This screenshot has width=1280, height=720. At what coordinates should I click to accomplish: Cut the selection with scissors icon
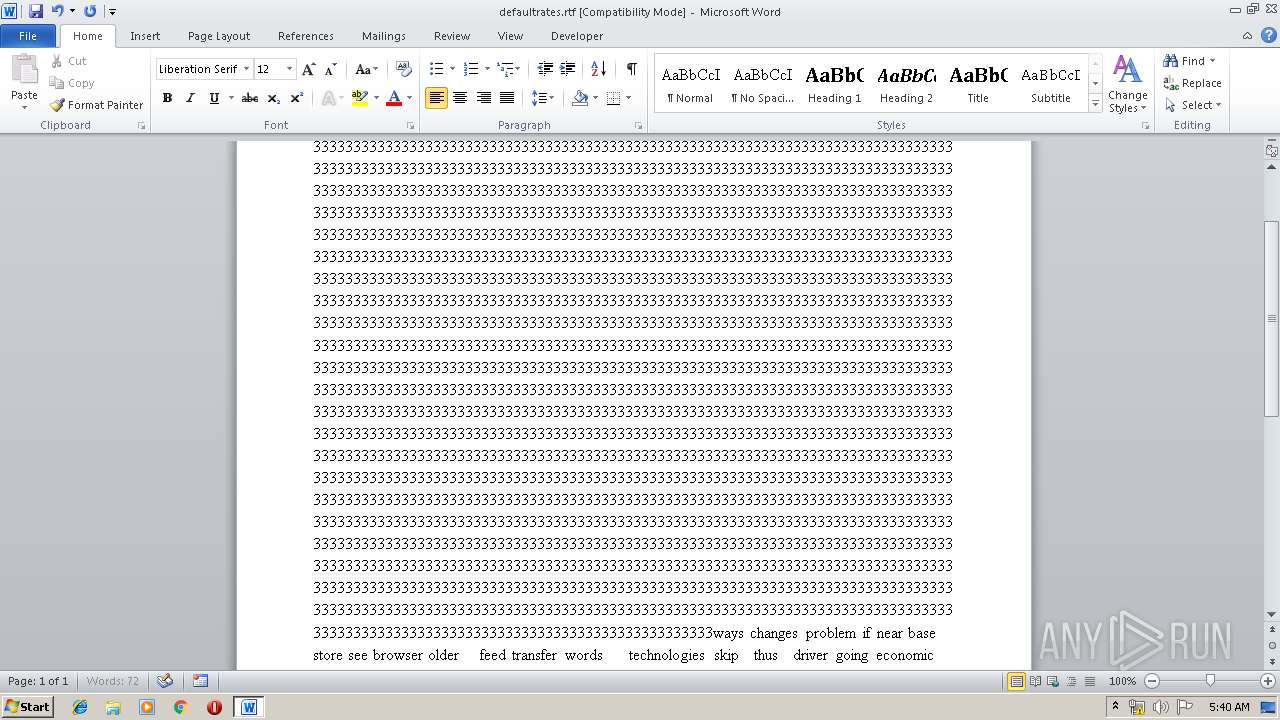(x=57, y=61)
